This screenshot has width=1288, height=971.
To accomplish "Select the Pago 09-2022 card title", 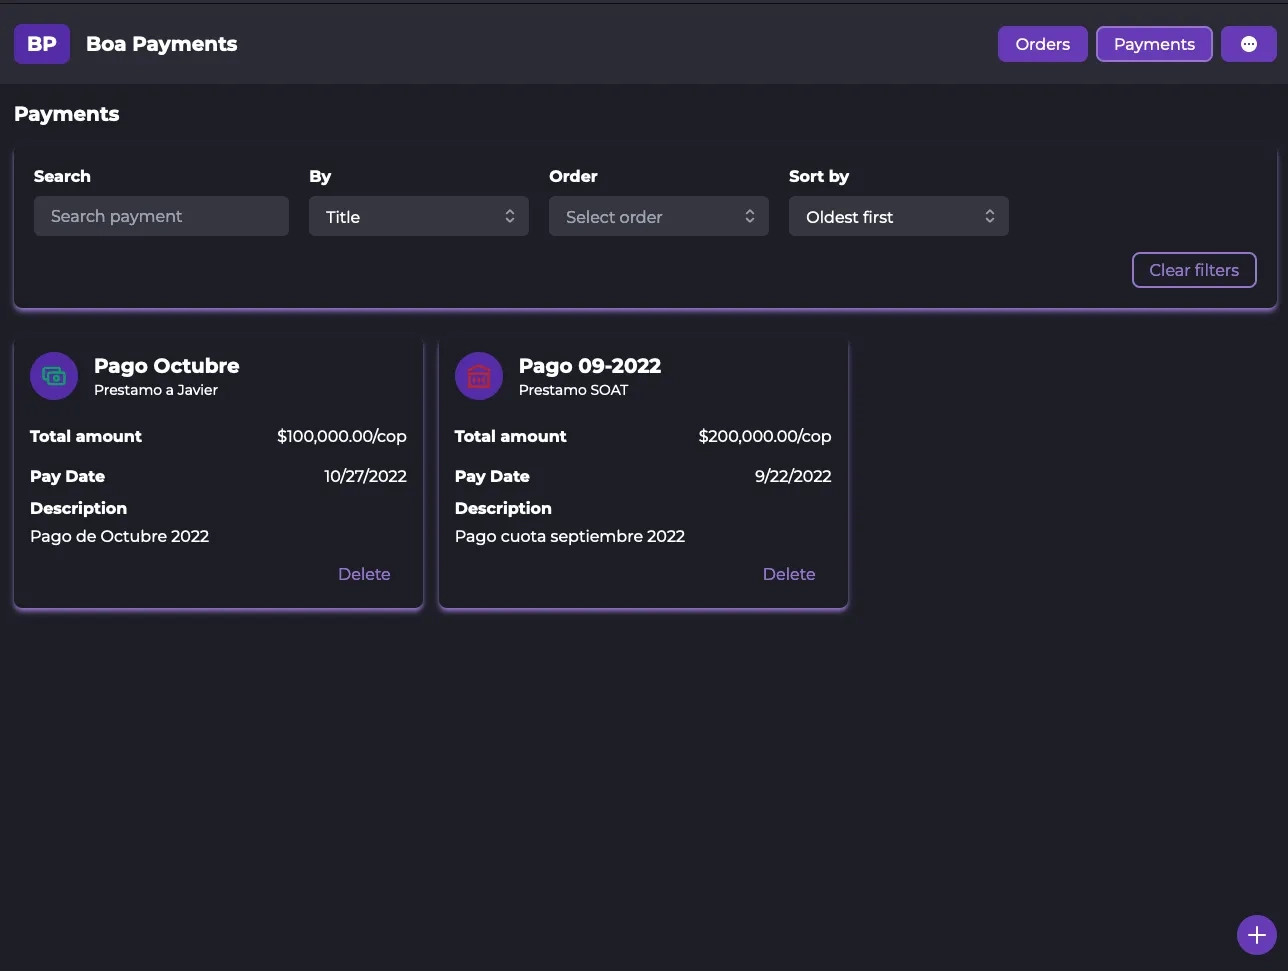I will coord(590,366).
